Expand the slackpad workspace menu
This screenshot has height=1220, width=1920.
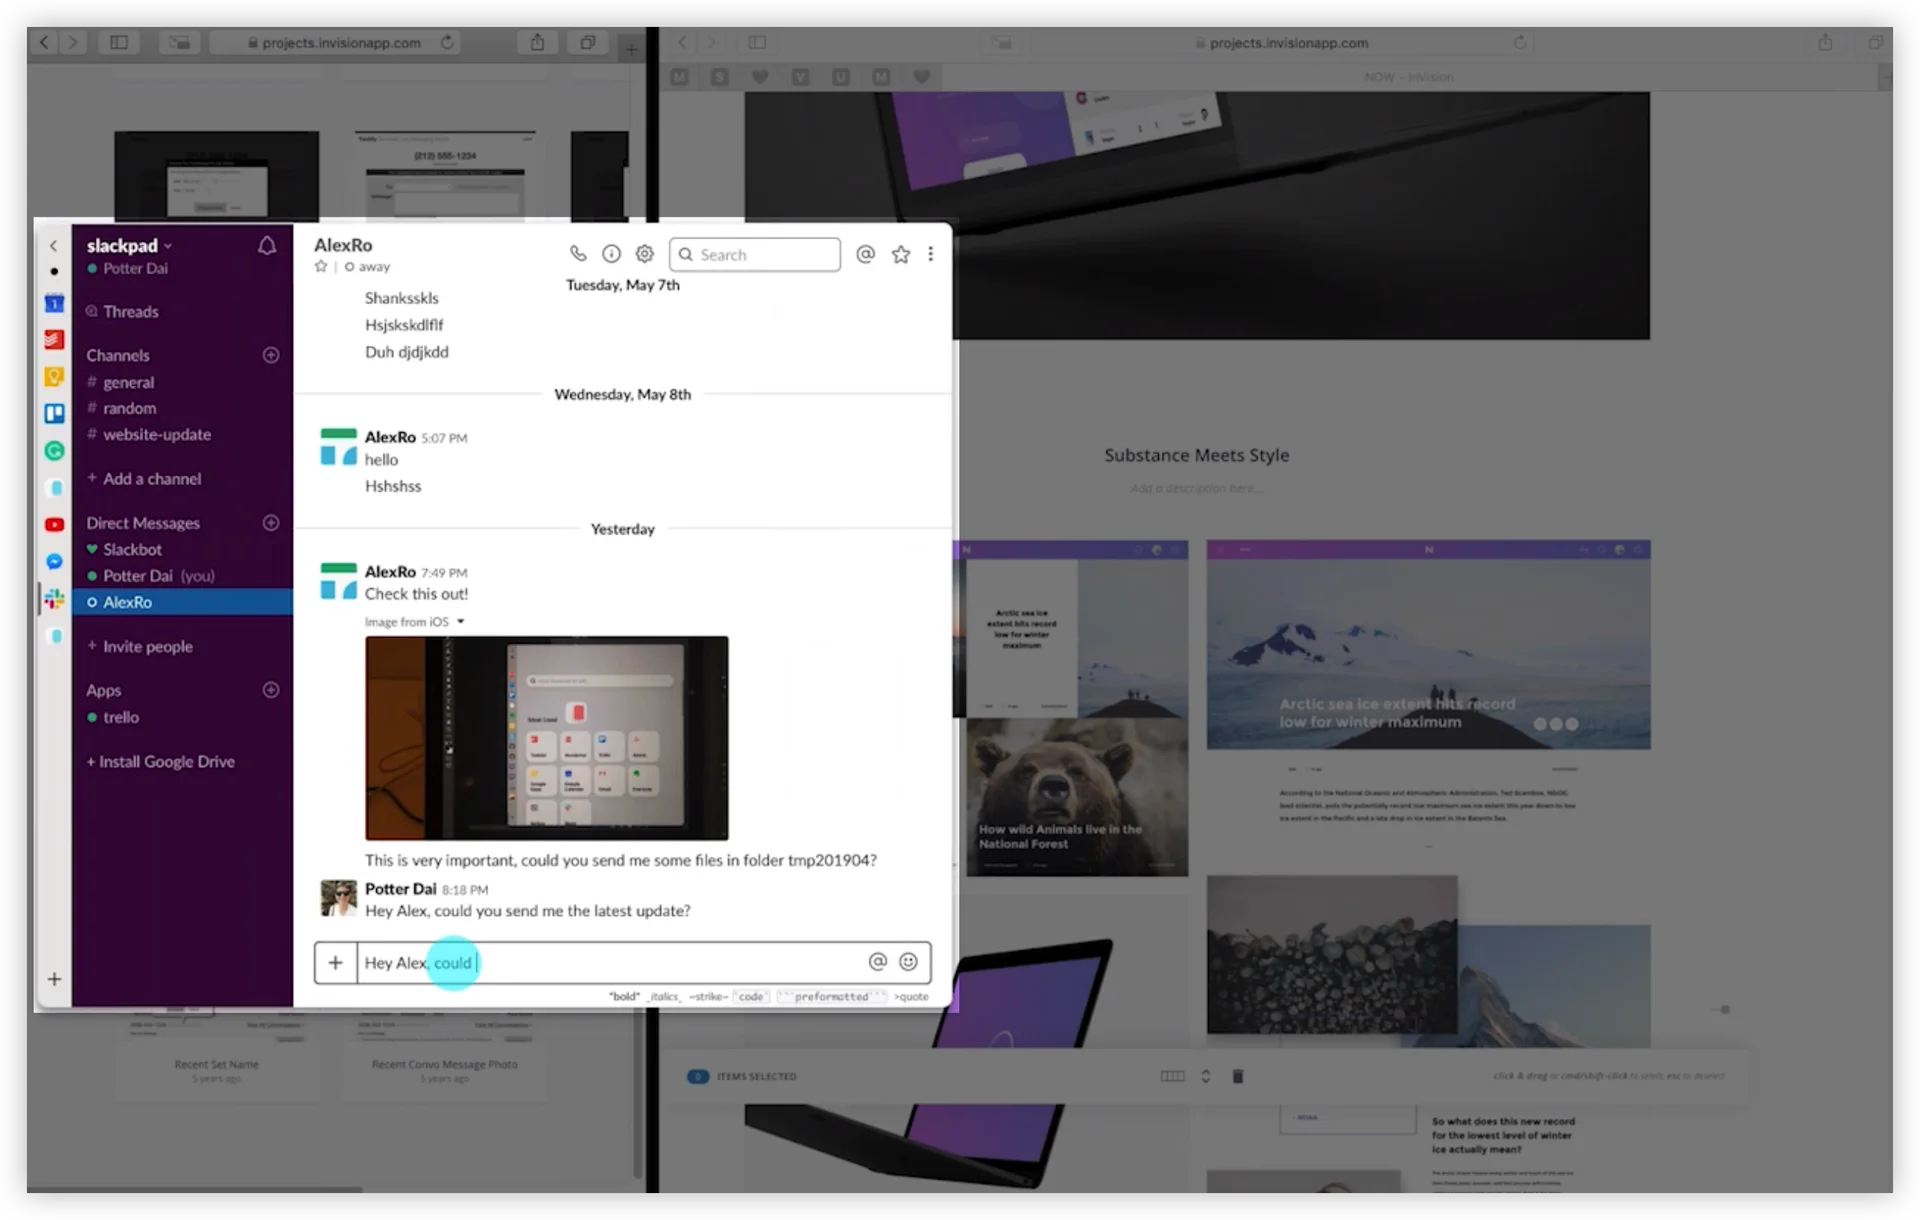pos(130,246)
